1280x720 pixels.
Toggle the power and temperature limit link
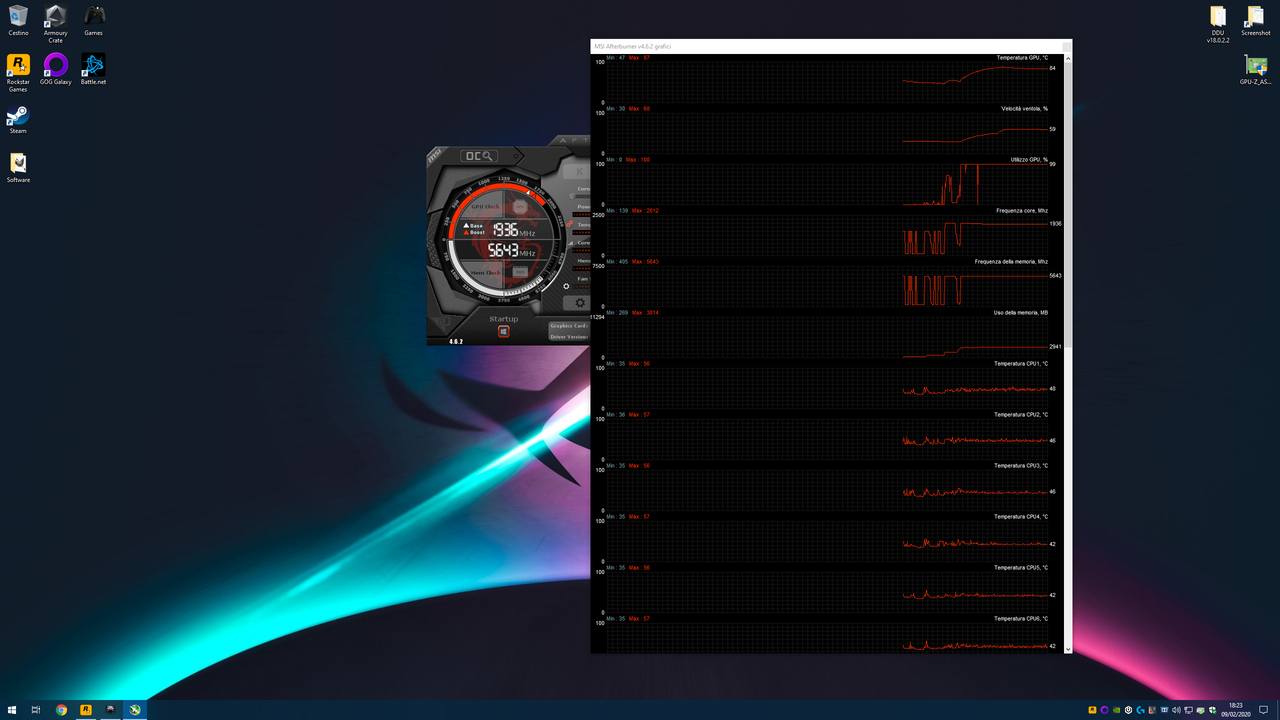click(x=568, y=225)
